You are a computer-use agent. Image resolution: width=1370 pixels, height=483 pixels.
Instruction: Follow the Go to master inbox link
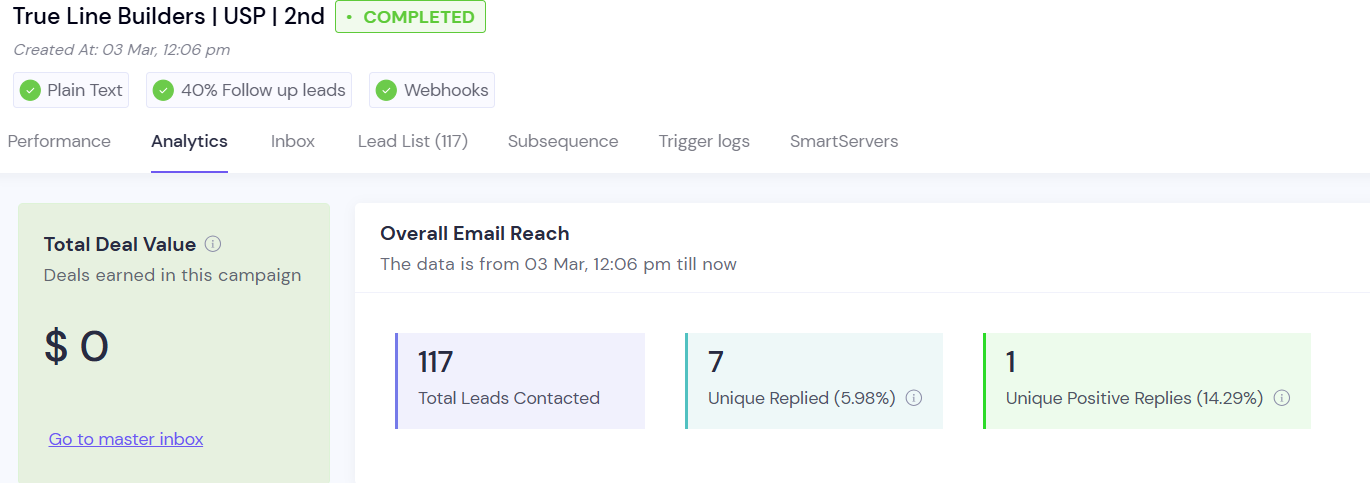click(126, 439)
